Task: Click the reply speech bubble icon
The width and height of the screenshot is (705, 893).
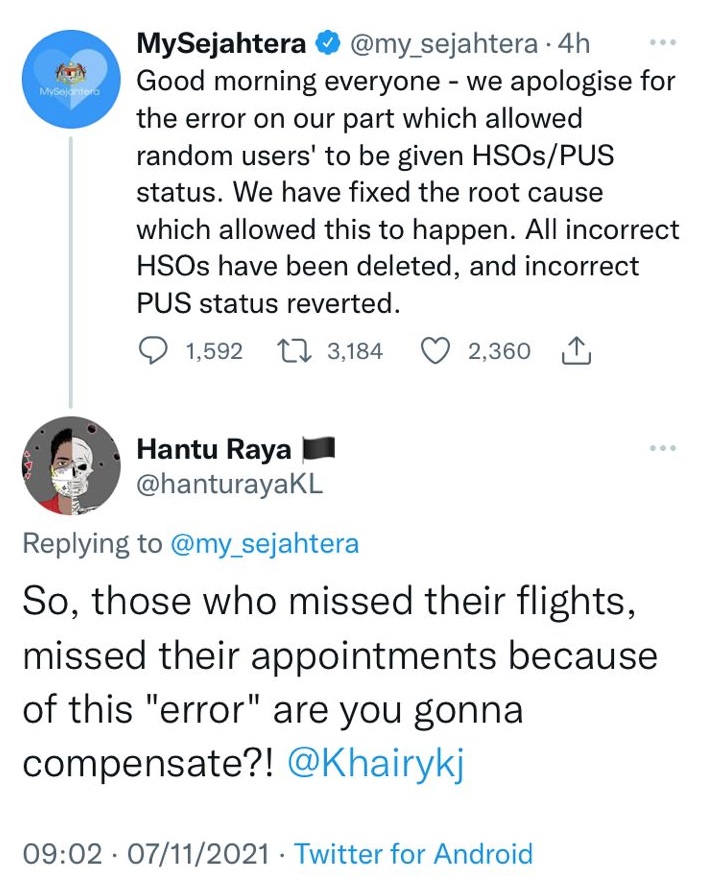Action: click(153, 351)
